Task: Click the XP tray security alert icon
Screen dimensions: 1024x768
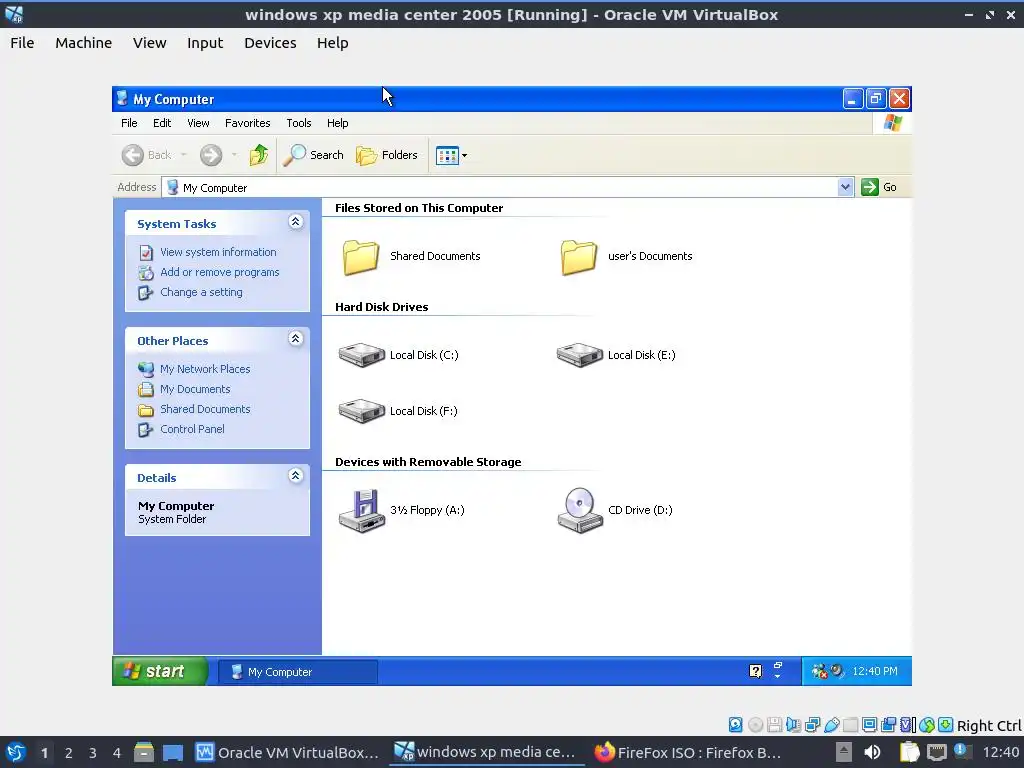Action: tap(819, 671)
